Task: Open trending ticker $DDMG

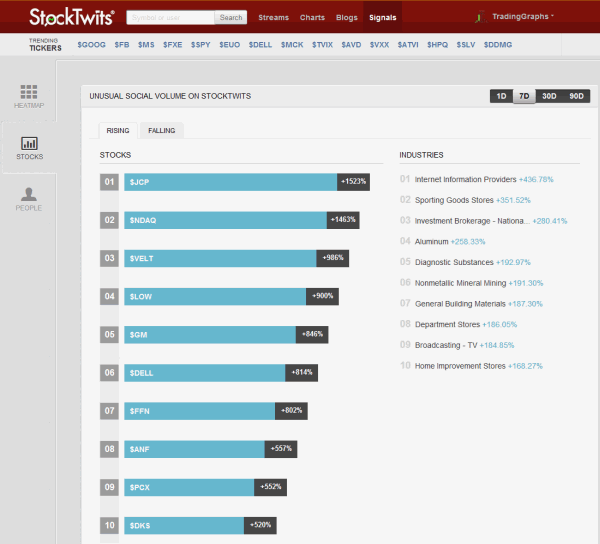Action: [498, 45]
